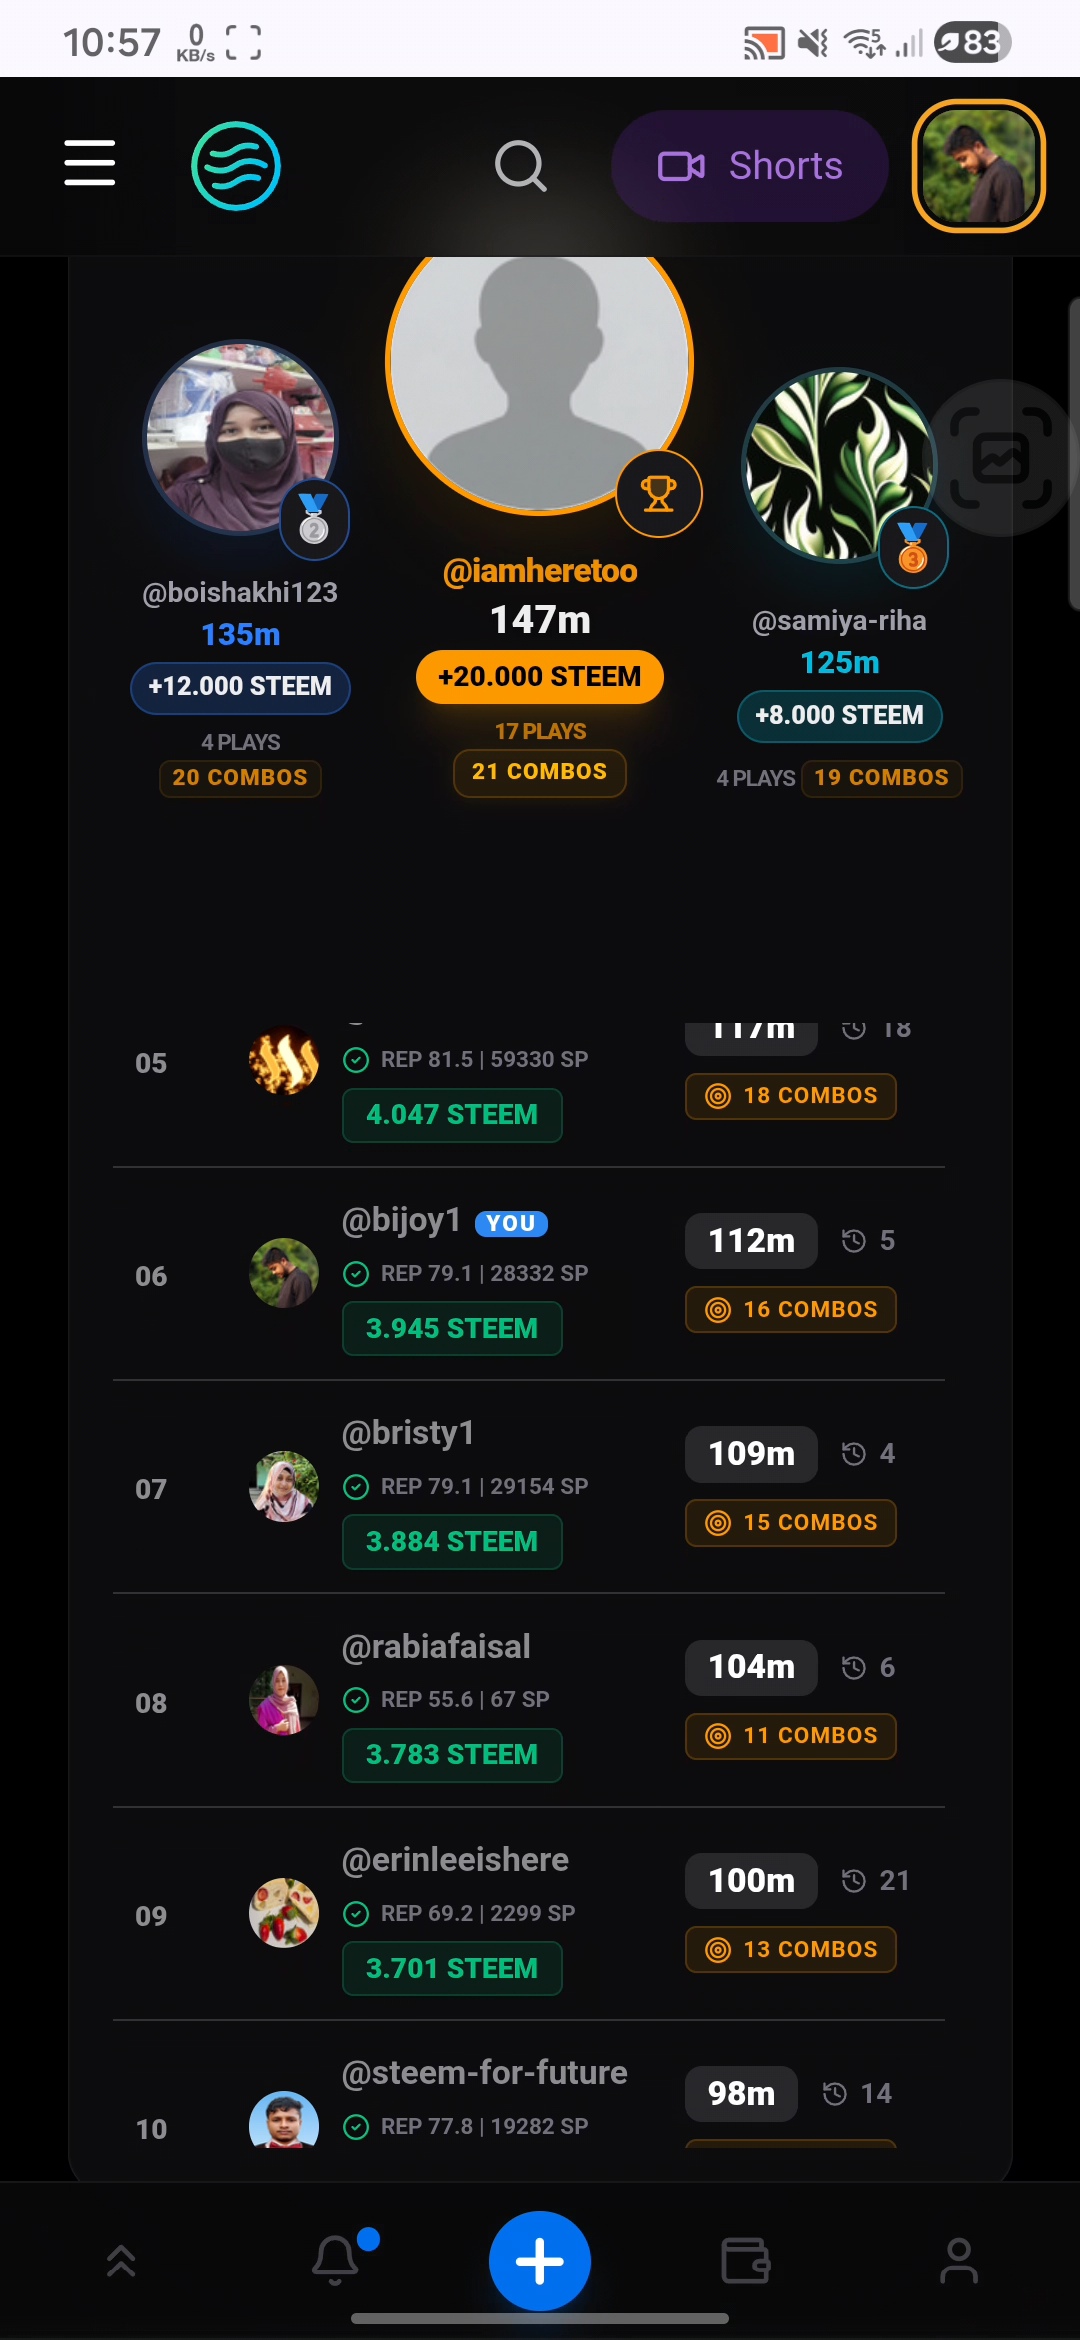
Task: Tap the gold trophy badge
Action: 659,494
